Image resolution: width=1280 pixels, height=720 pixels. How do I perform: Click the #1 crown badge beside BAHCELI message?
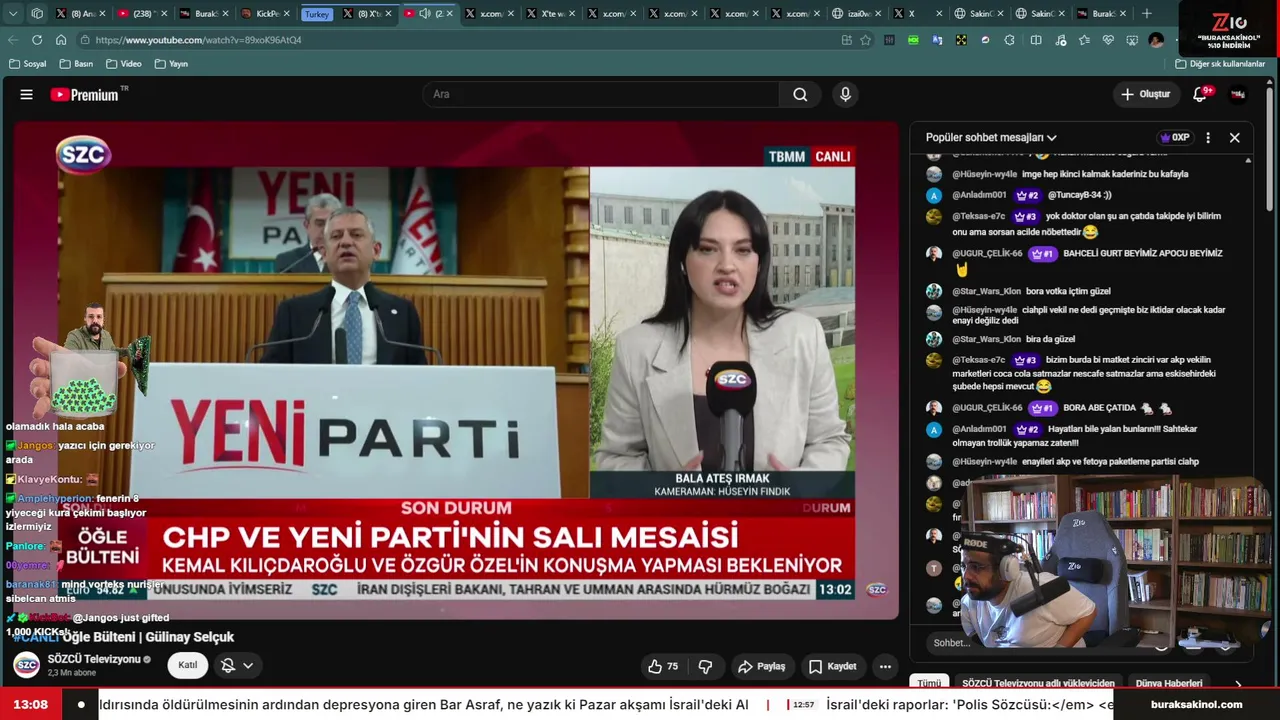click(1043, 254)
